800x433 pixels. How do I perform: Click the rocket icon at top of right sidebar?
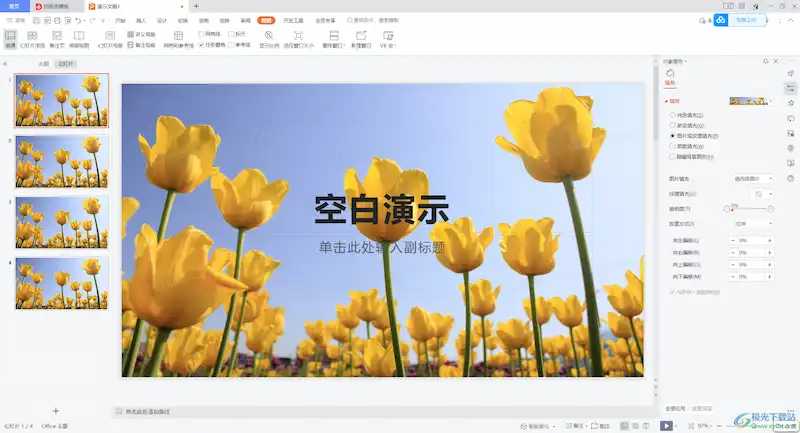(x=790, y=73)
